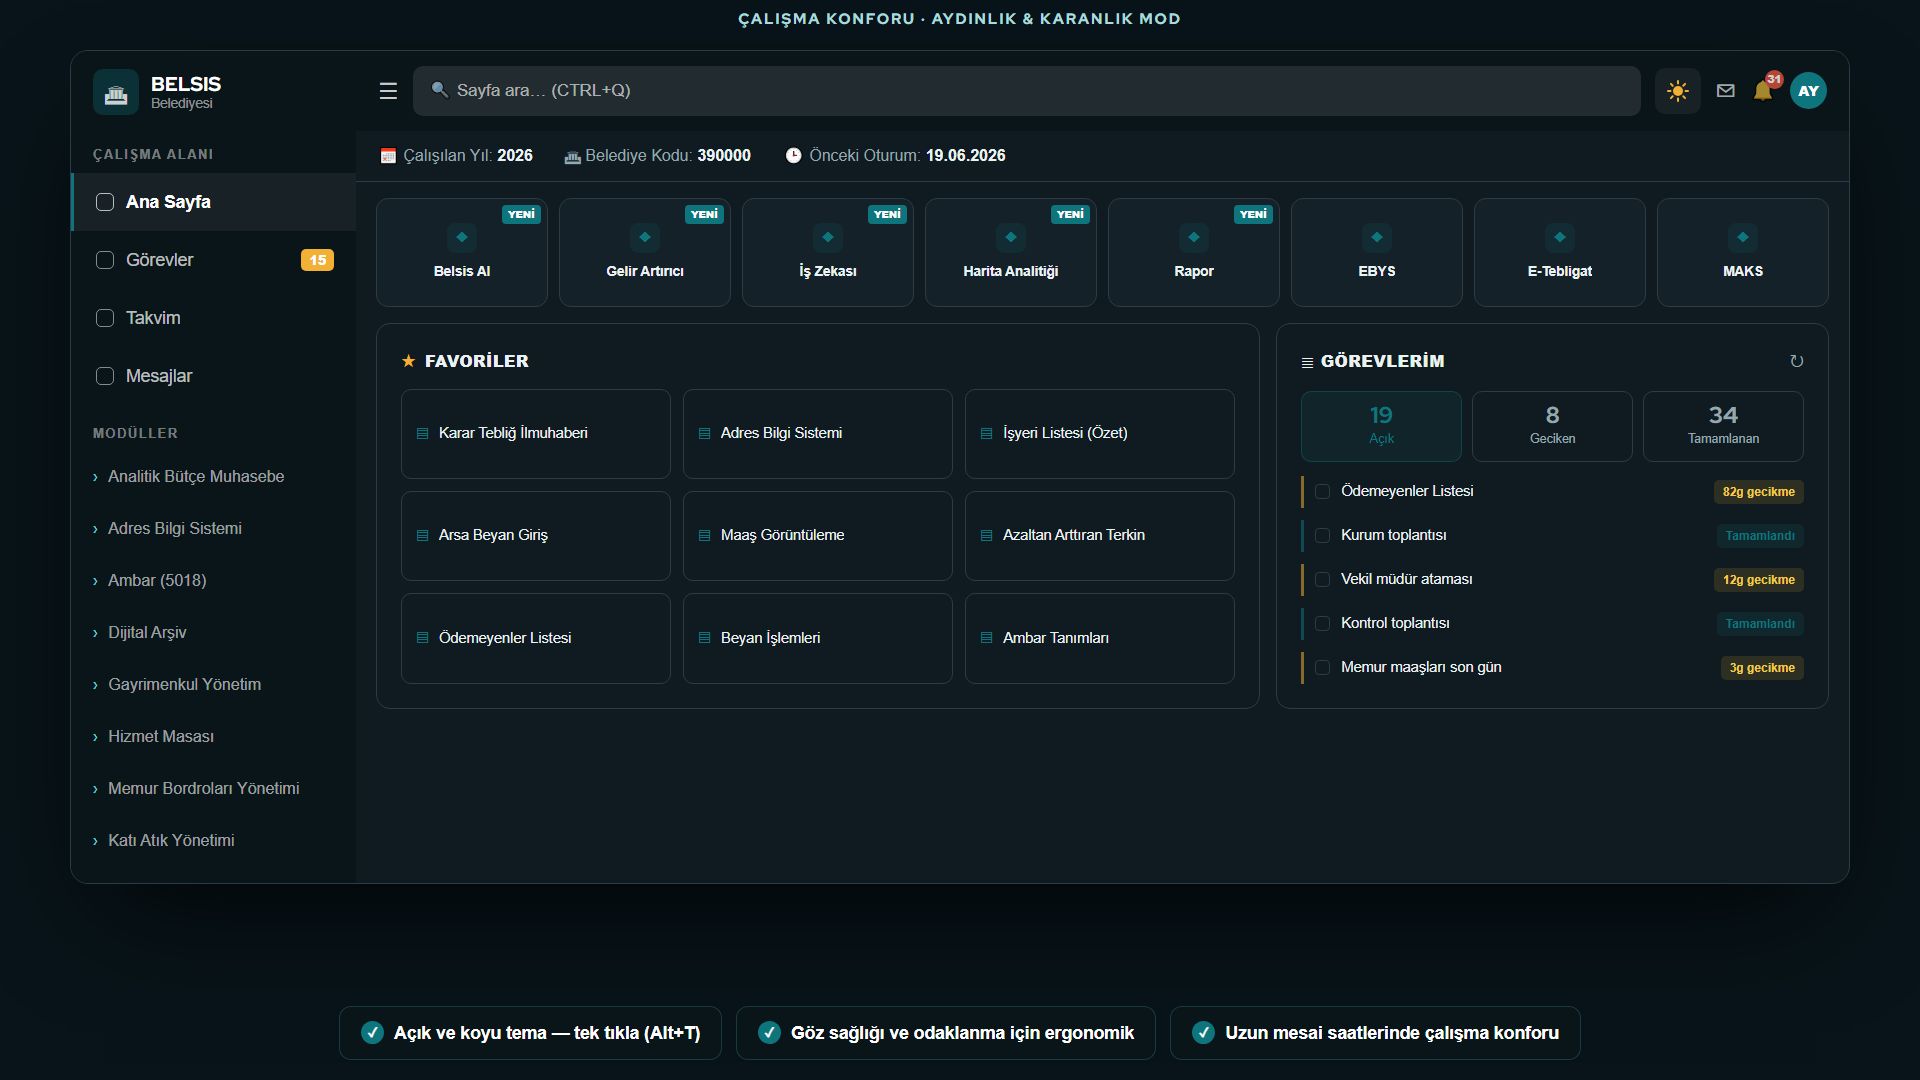Screen dimensions: 1920x1080
Task: Open Takvim from the sidebar
Action: coord(213,318)
